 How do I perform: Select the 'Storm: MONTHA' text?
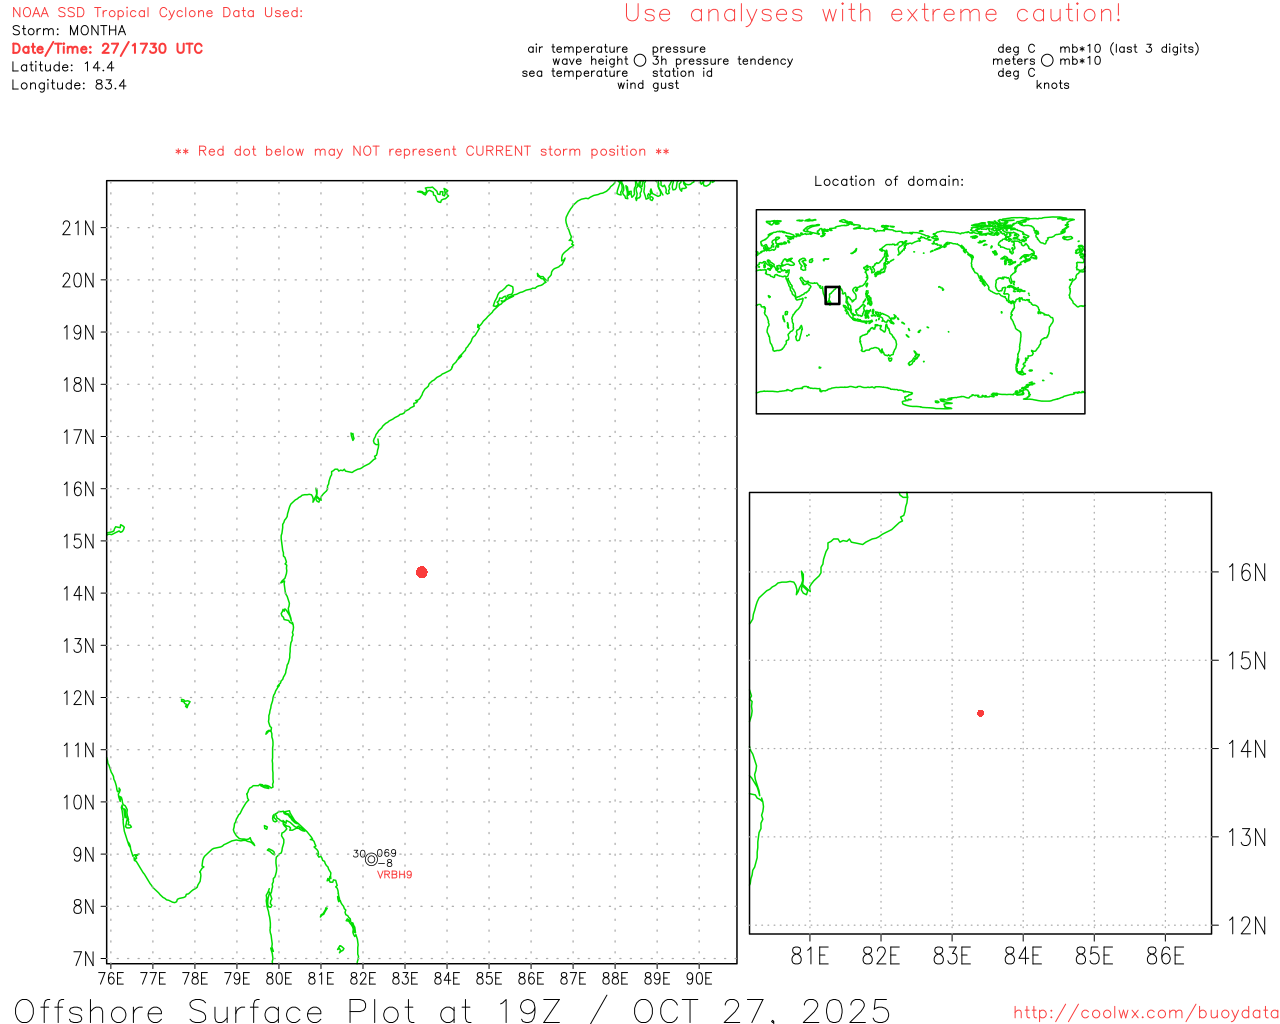tap(69, 31)
